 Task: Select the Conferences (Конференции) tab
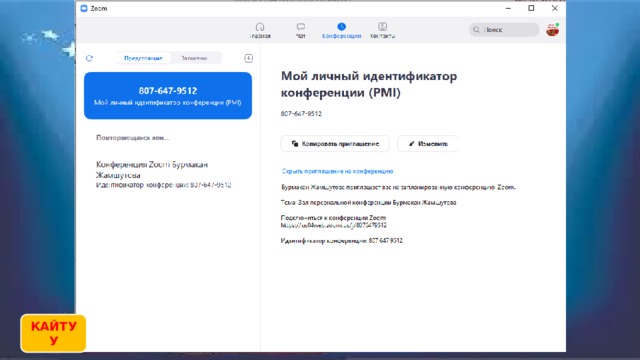(x=342, y=31)
